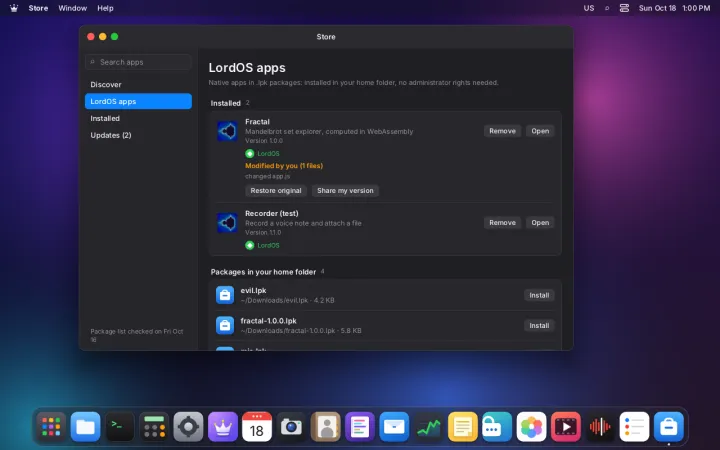The image size is (720, 450).
Task: Click the 'Packages in your home folder' heading
Action: (263, 272)
